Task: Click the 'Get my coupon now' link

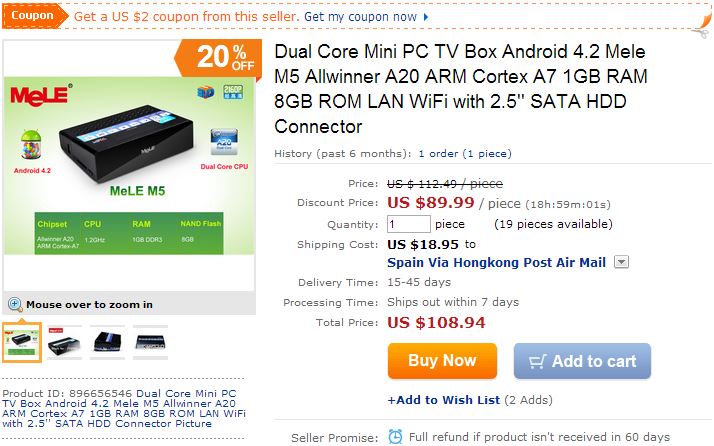Action: pyautogui.click(x=360, y=17)
